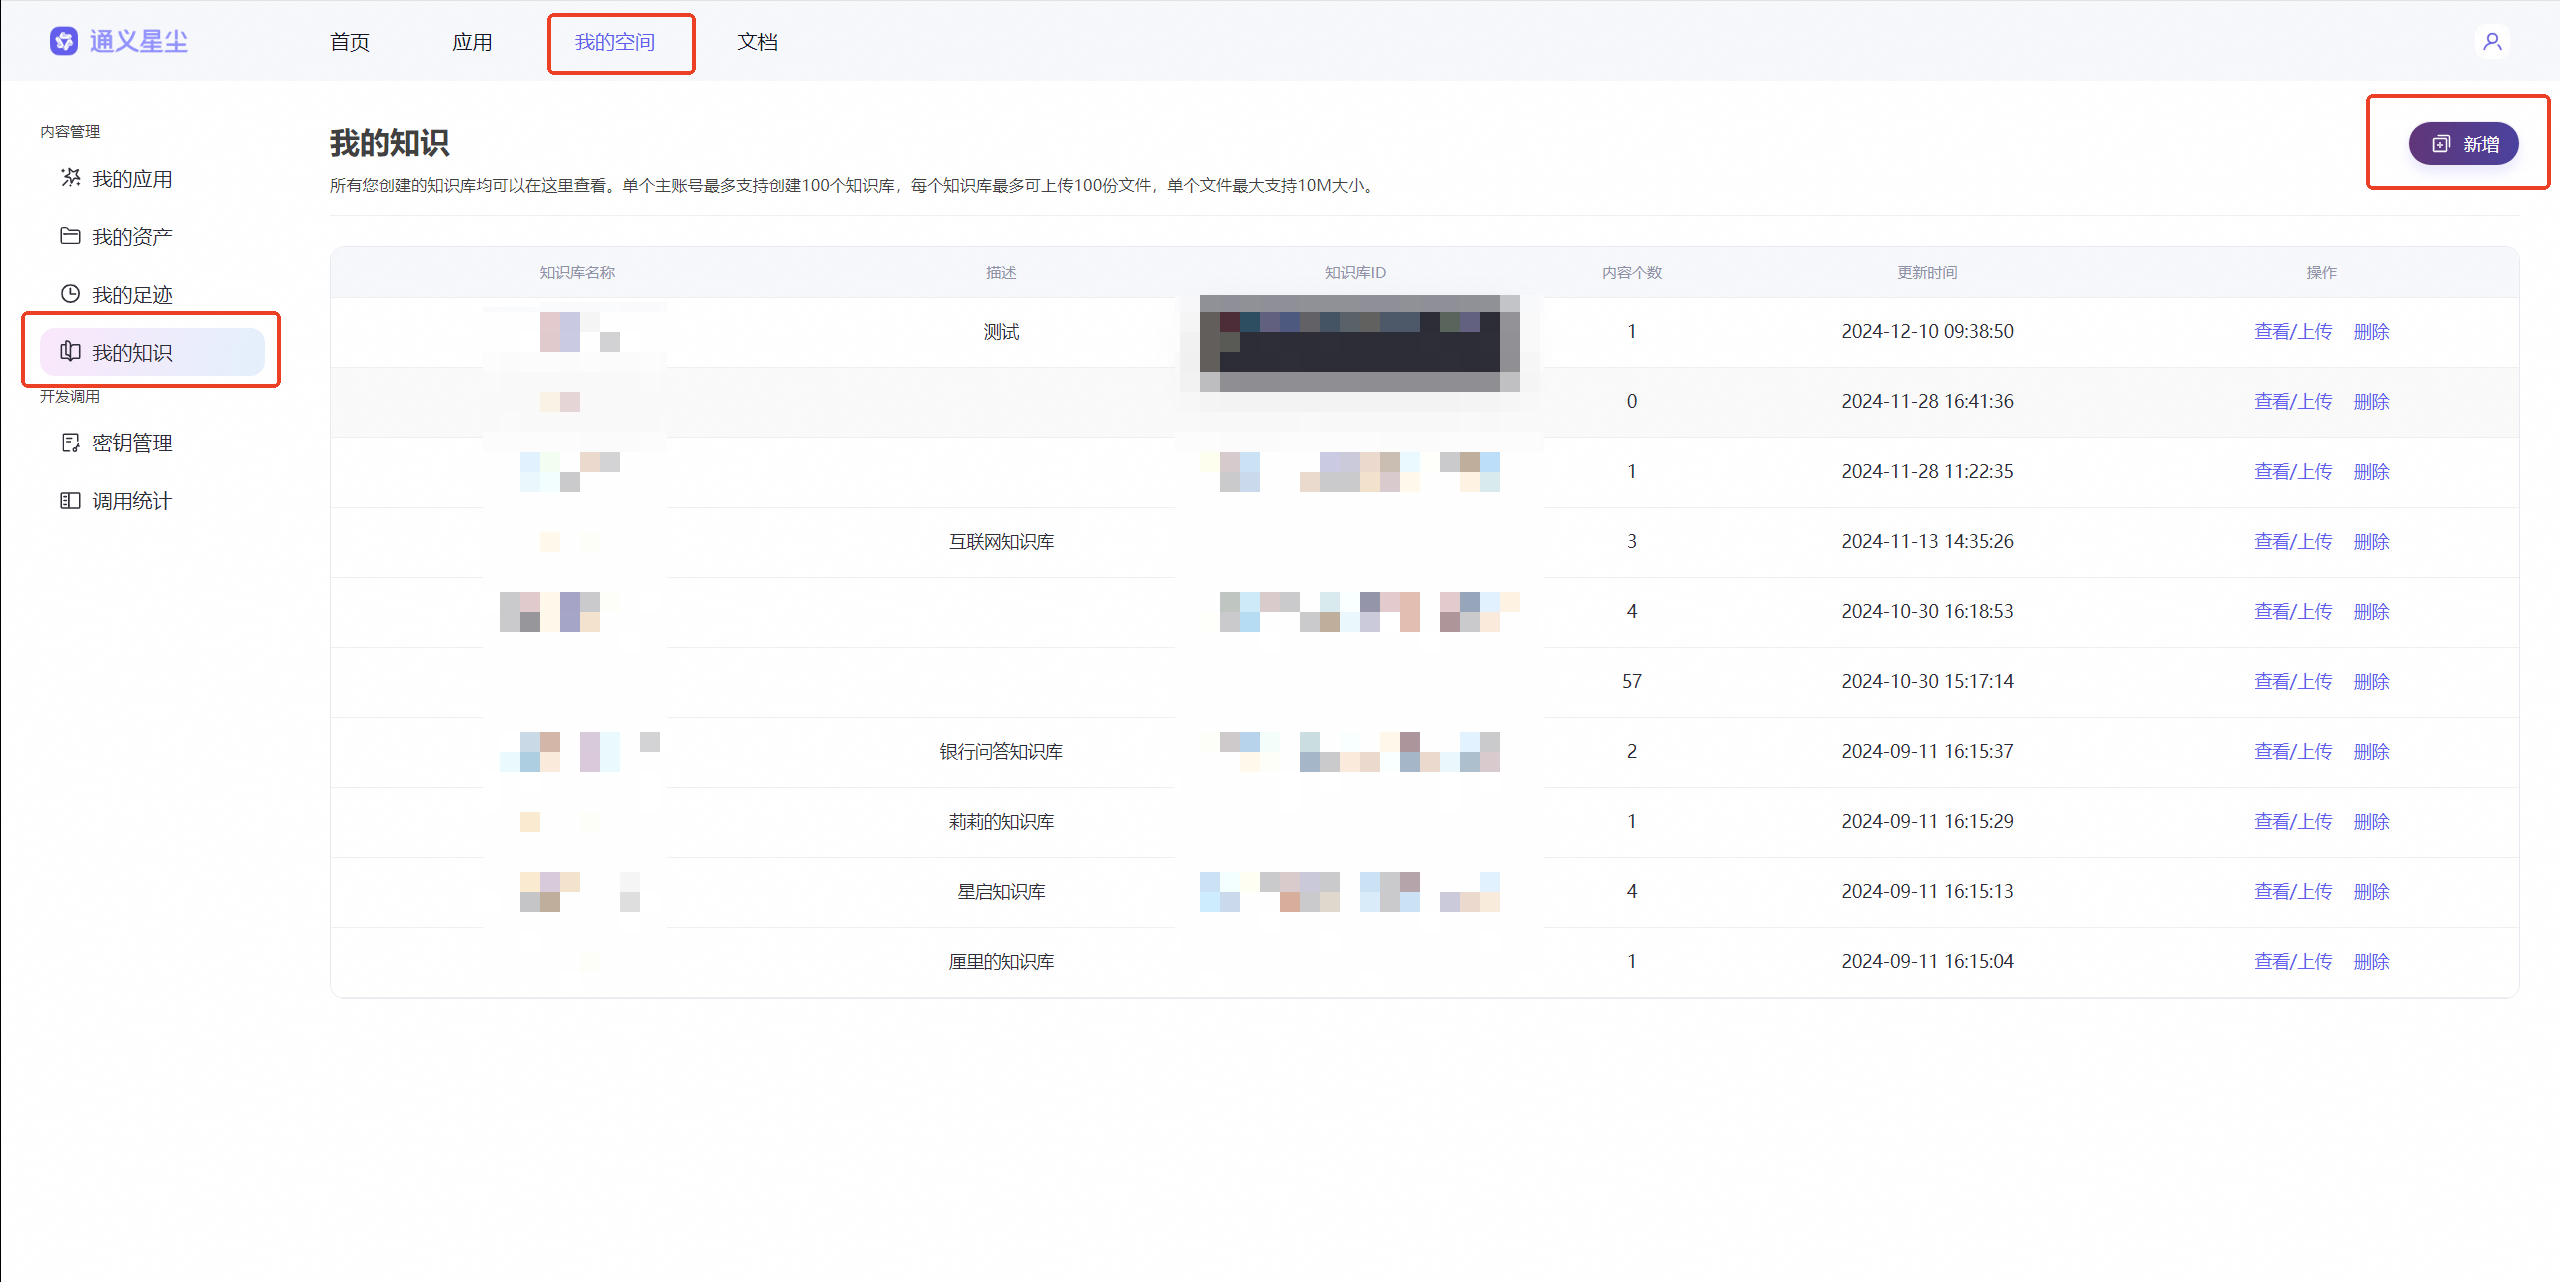Click the 通义星尘 logo icon

(64, 41)
